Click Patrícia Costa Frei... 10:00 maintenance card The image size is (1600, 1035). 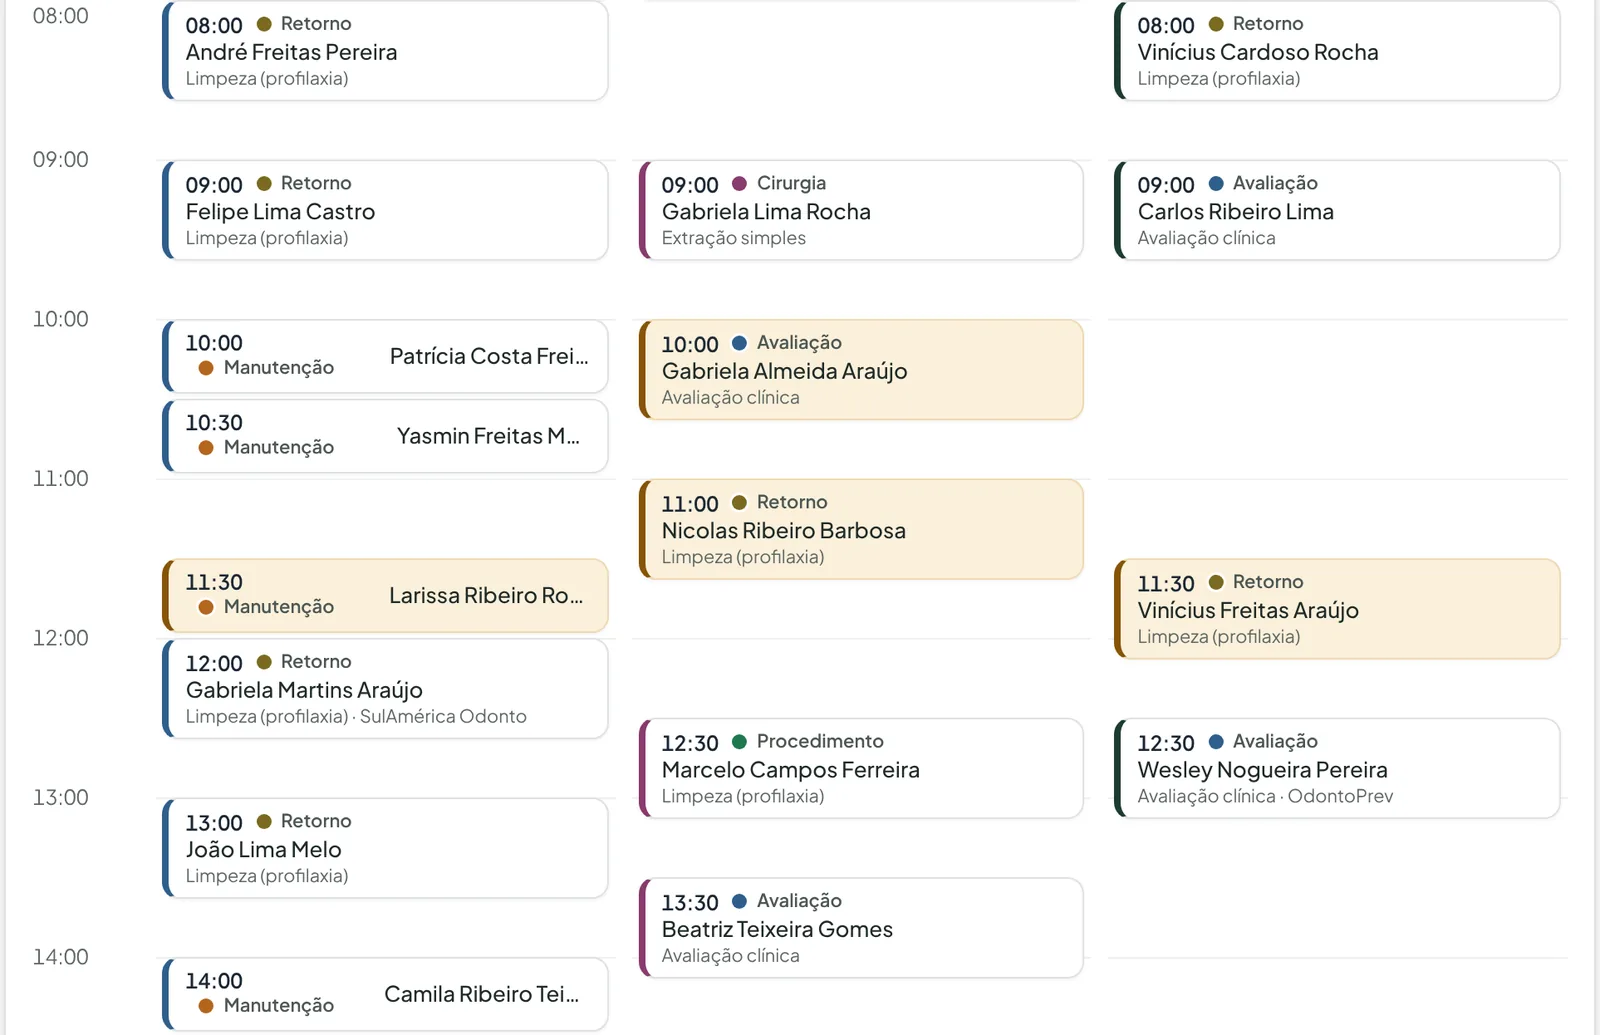(x=385, y=356)
